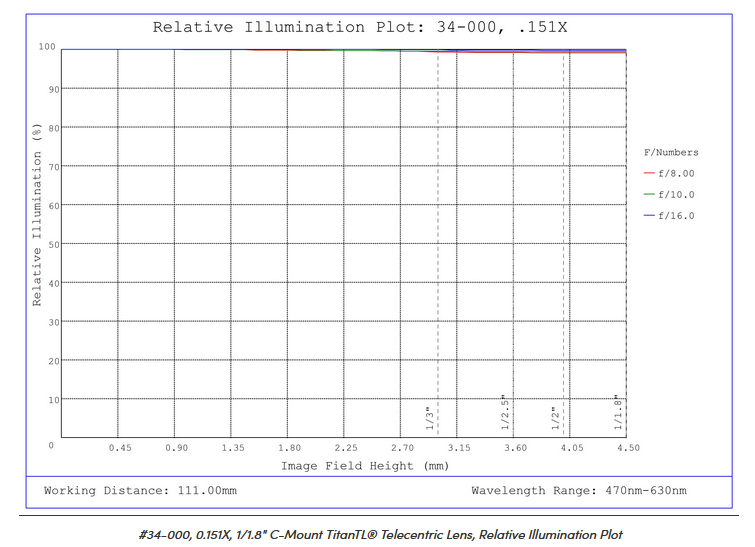Viewport: 755px width, 547px height.
Task: Click the 4.50 tick on the horizontal axis
Action: coord(627,448)
